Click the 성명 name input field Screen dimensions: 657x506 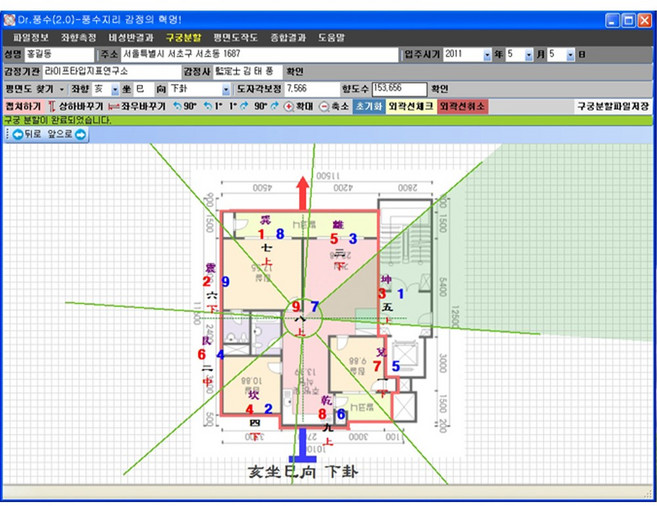click(59, 54)
